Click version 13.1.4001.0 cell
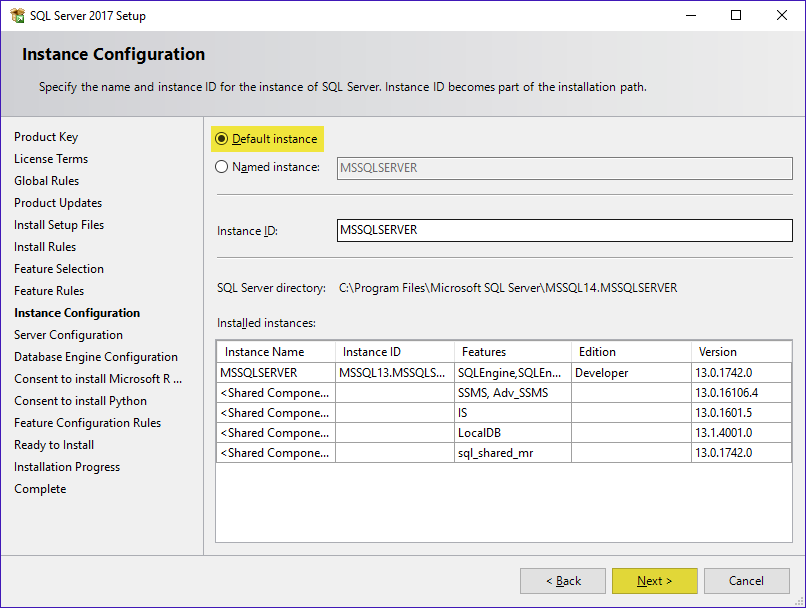Viewport: 806px width, 608px height. (741, 433)
